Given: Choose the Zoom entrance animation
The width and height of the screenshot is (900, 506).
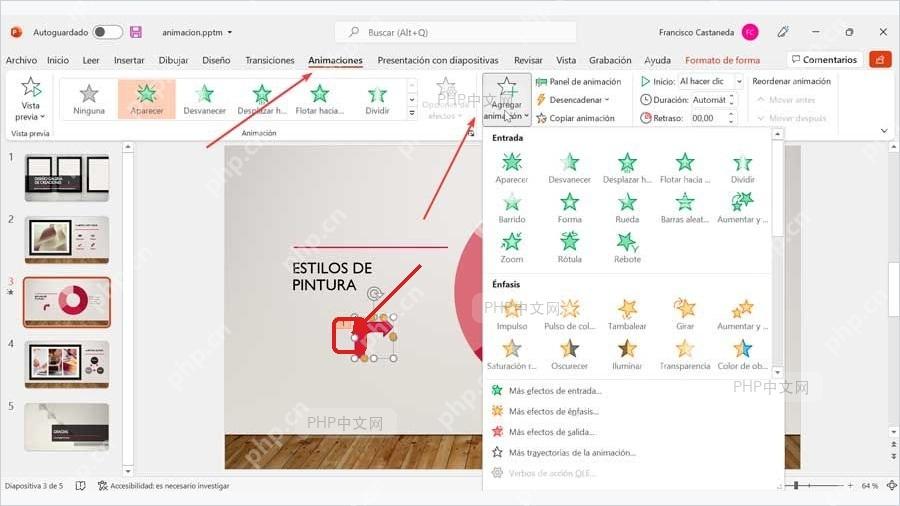Looking at the screenshot, I should pyautogui.click(x=511, y=248).
